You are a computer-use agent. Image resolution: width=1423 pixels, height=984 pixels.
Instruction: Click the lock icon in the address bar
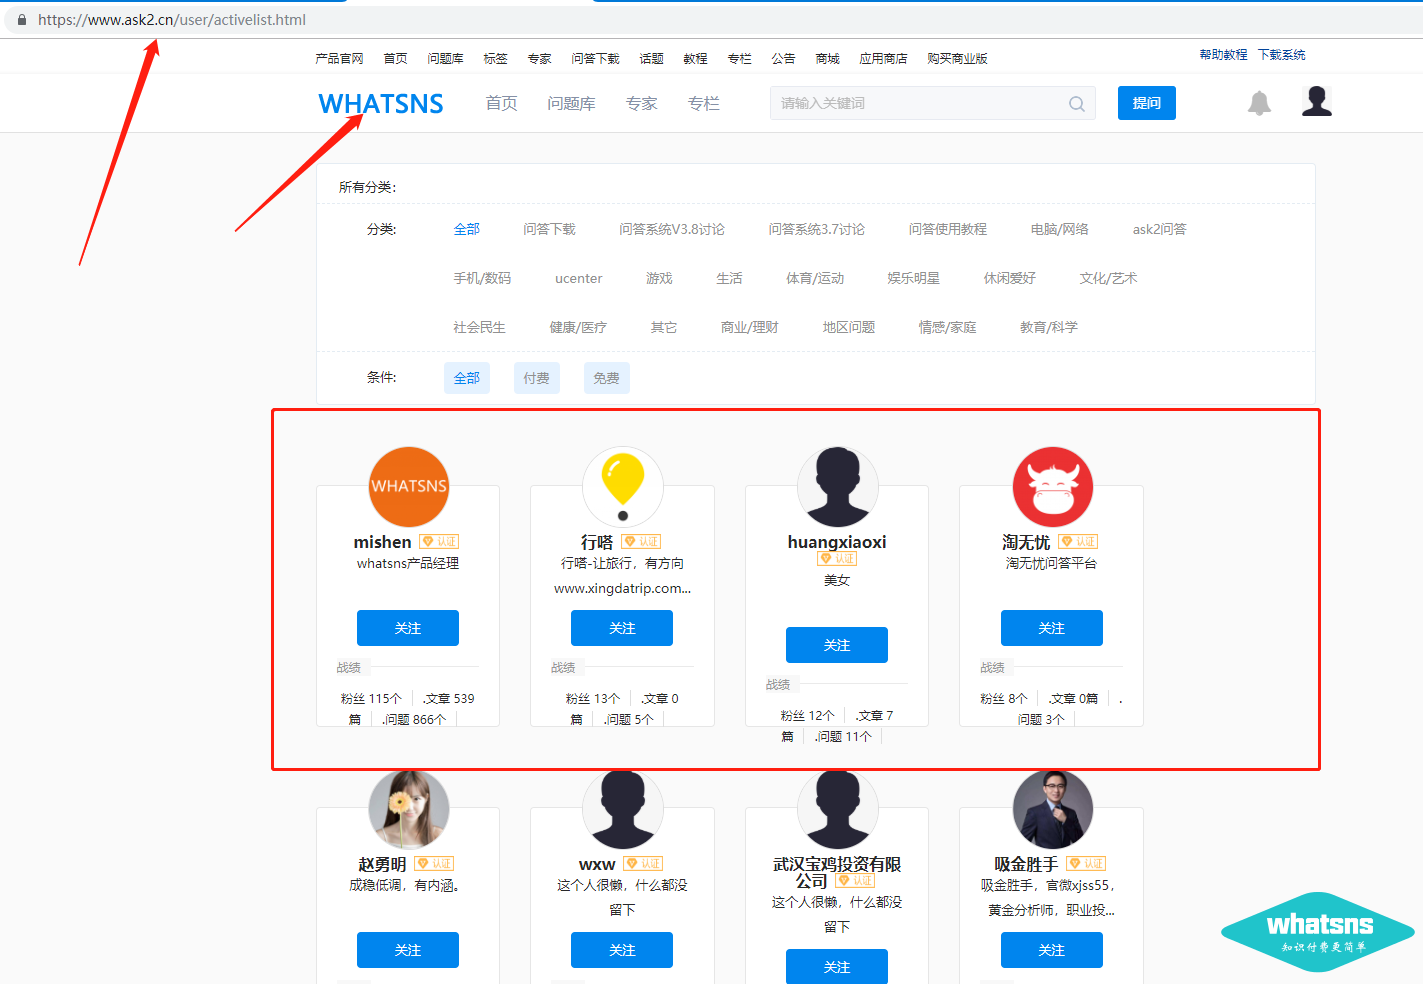click(x=22, y=20)
